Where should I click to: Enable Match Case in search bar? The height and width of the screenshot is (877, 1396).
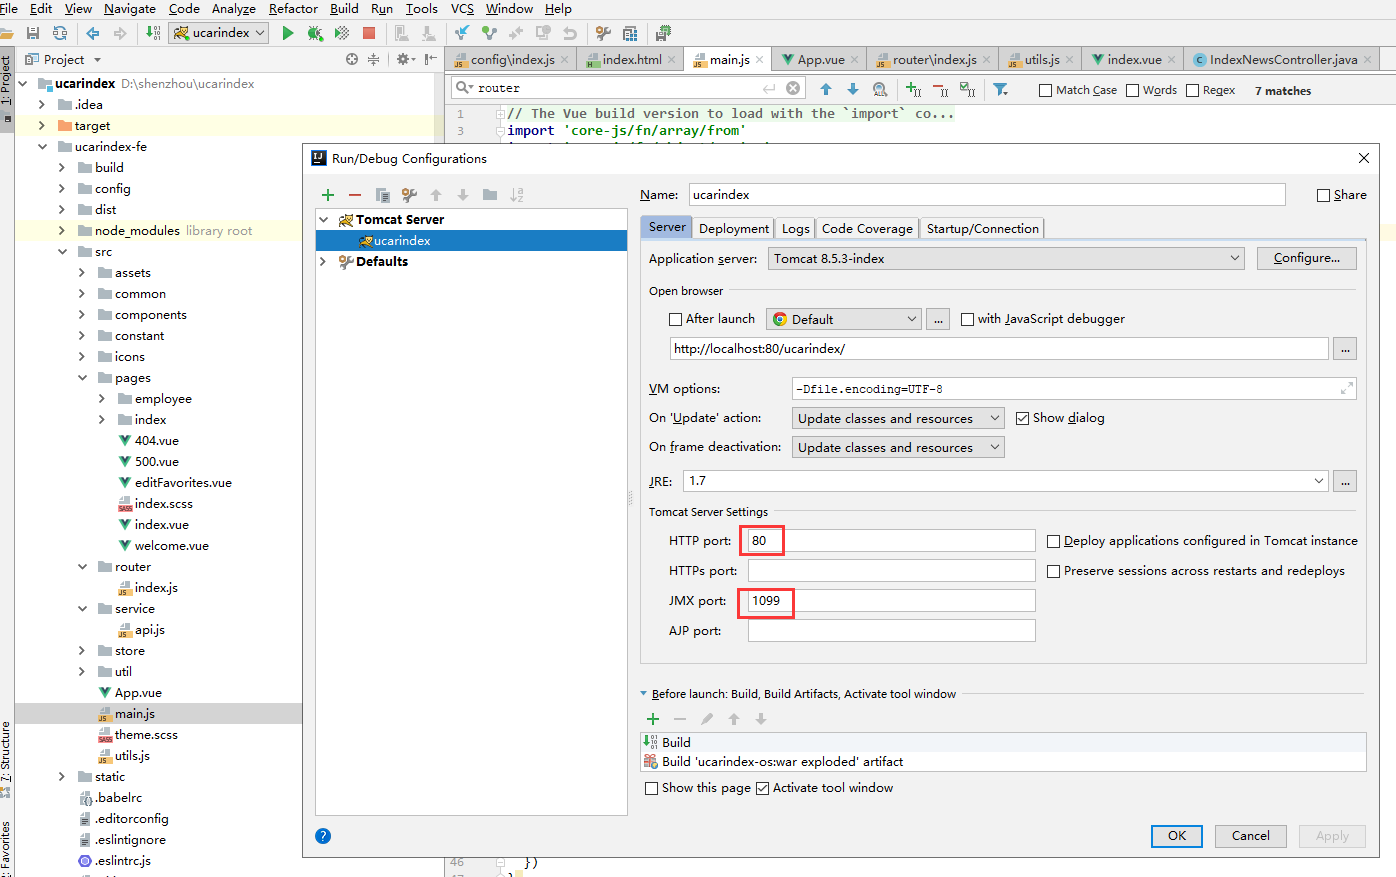1046,90
